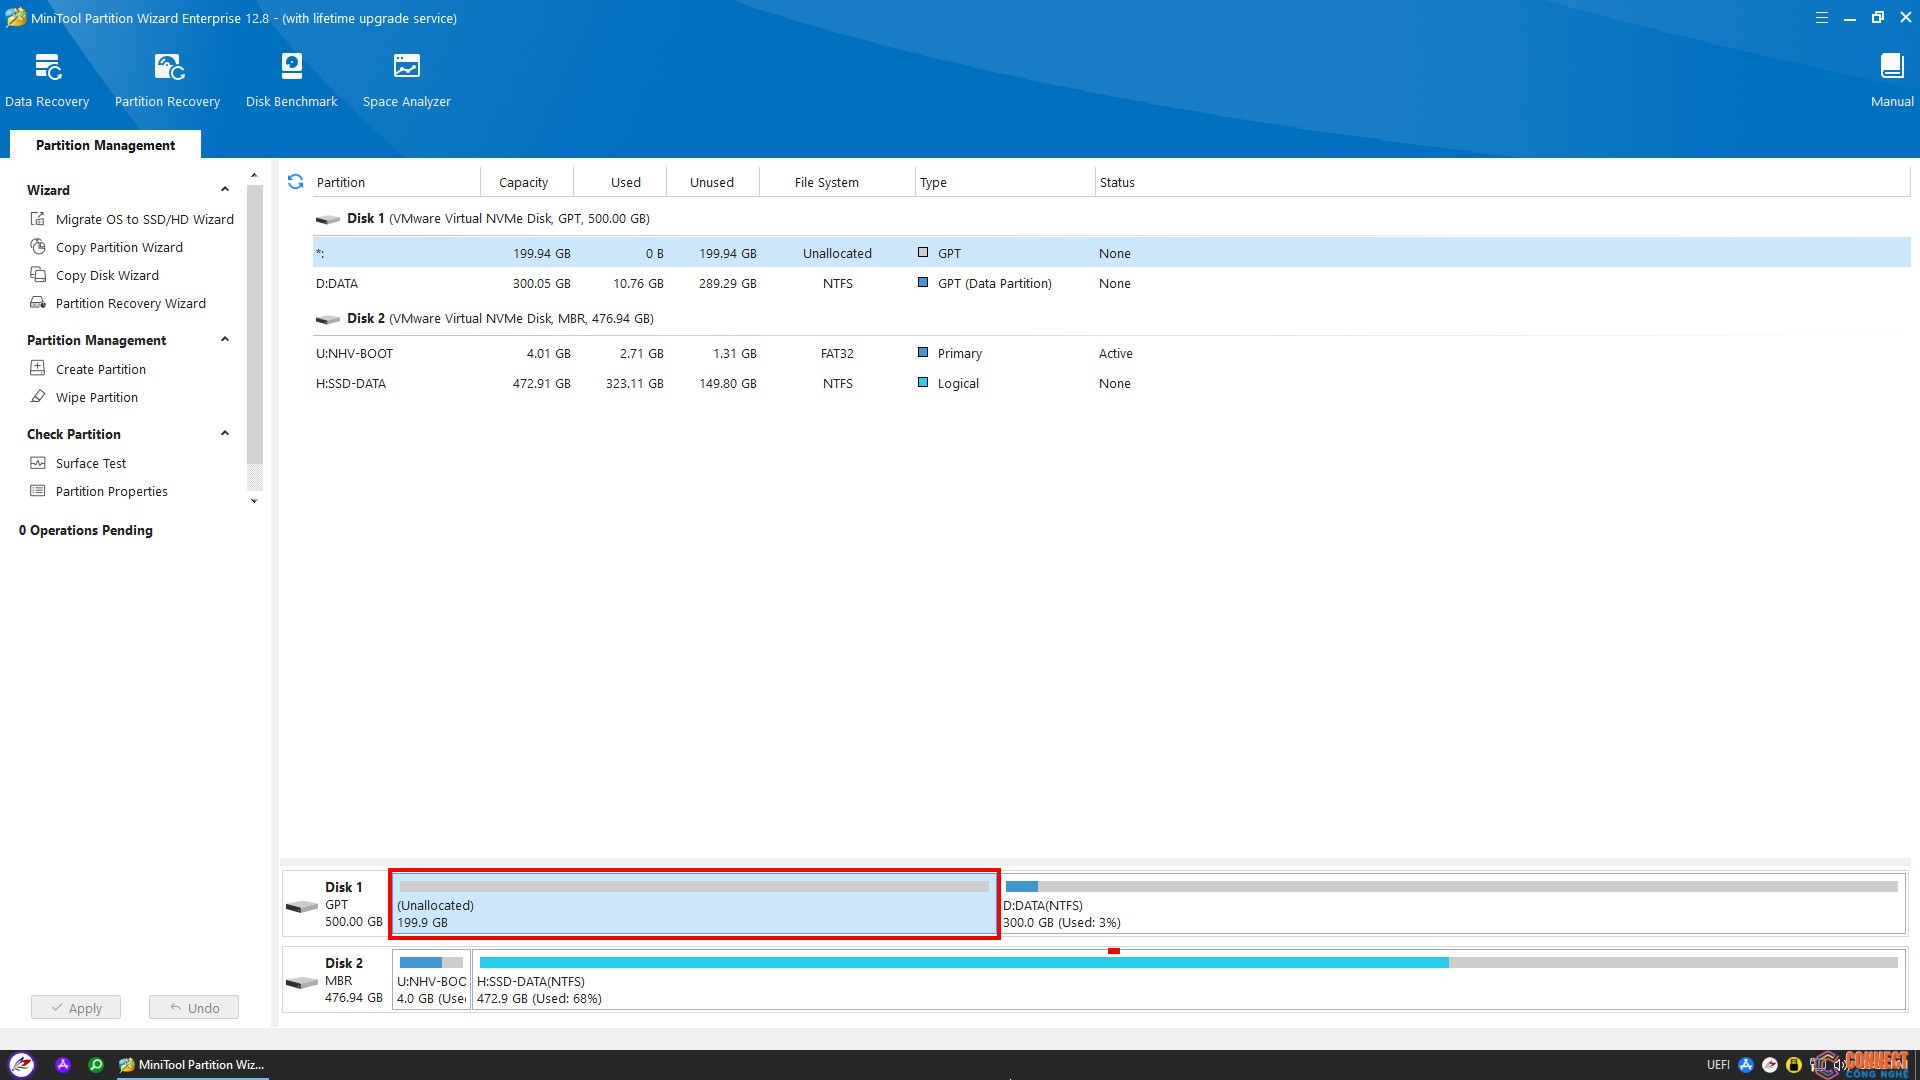Click the blue tray icon next to UEFI
This screenshot has height=1080, width=1920.
(x=1746, y=1065)
